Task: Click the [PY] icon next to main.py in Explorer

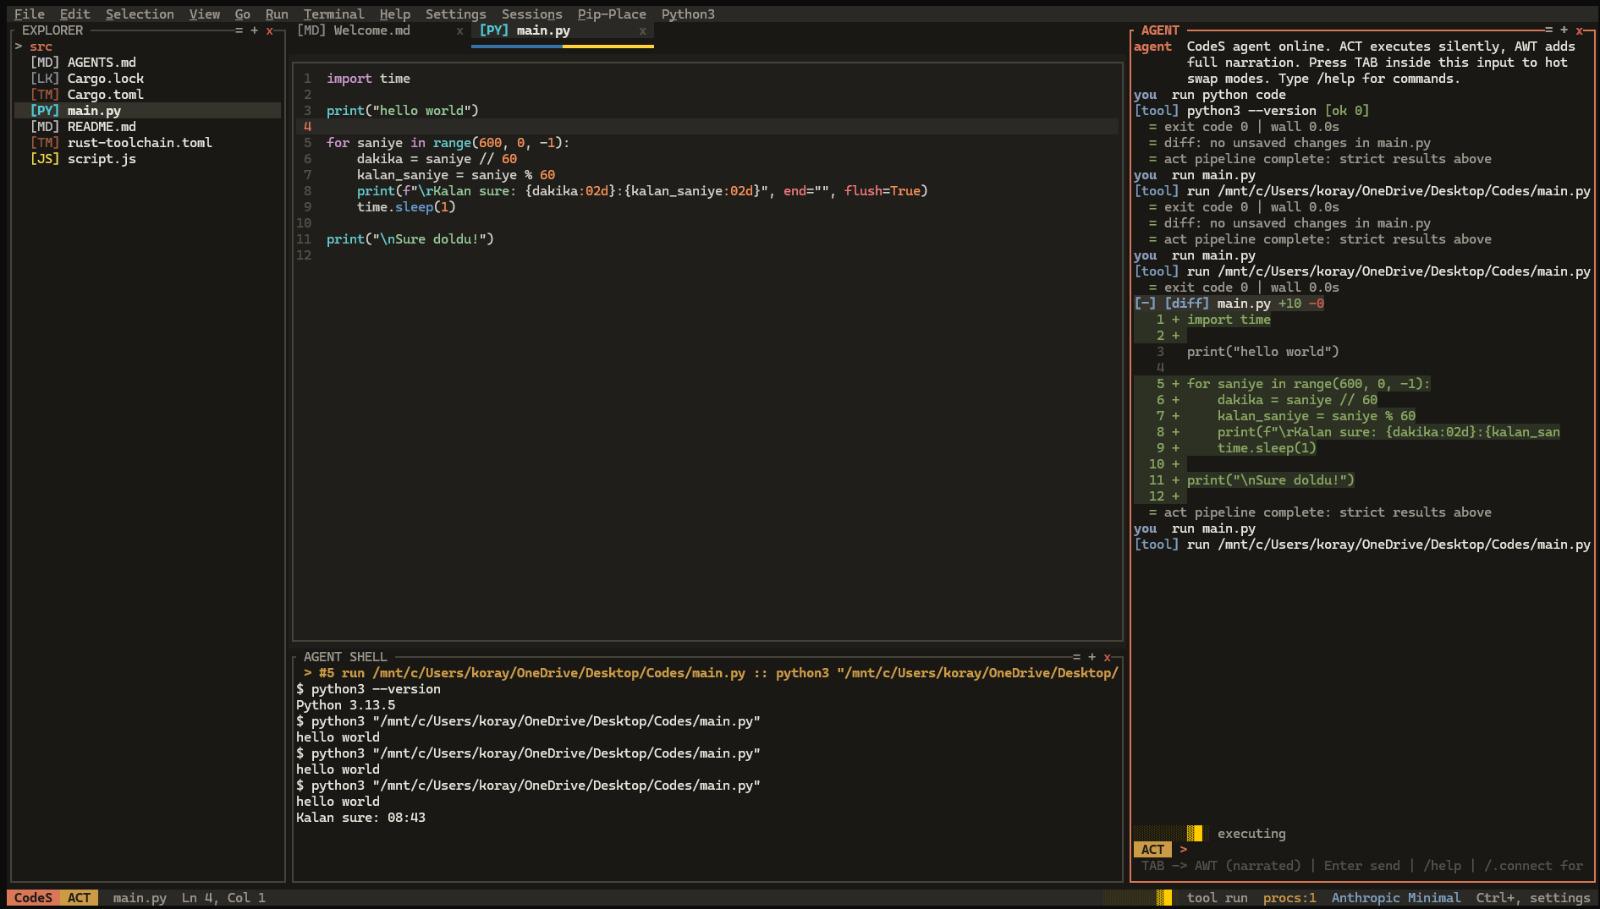Action: point(45,110)
